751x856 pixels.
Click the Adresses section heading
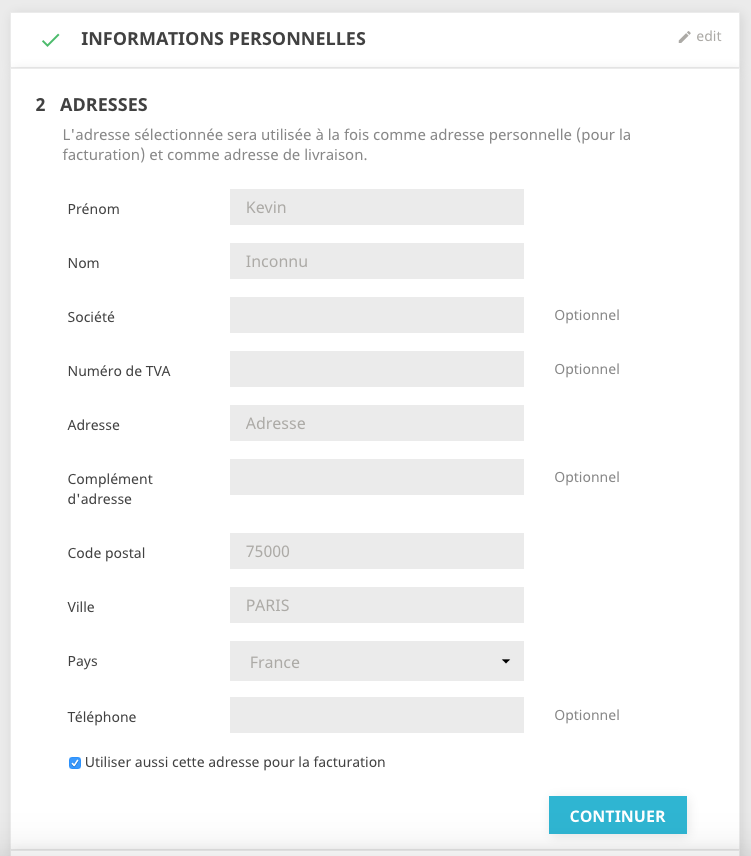[x=104, y=104]
